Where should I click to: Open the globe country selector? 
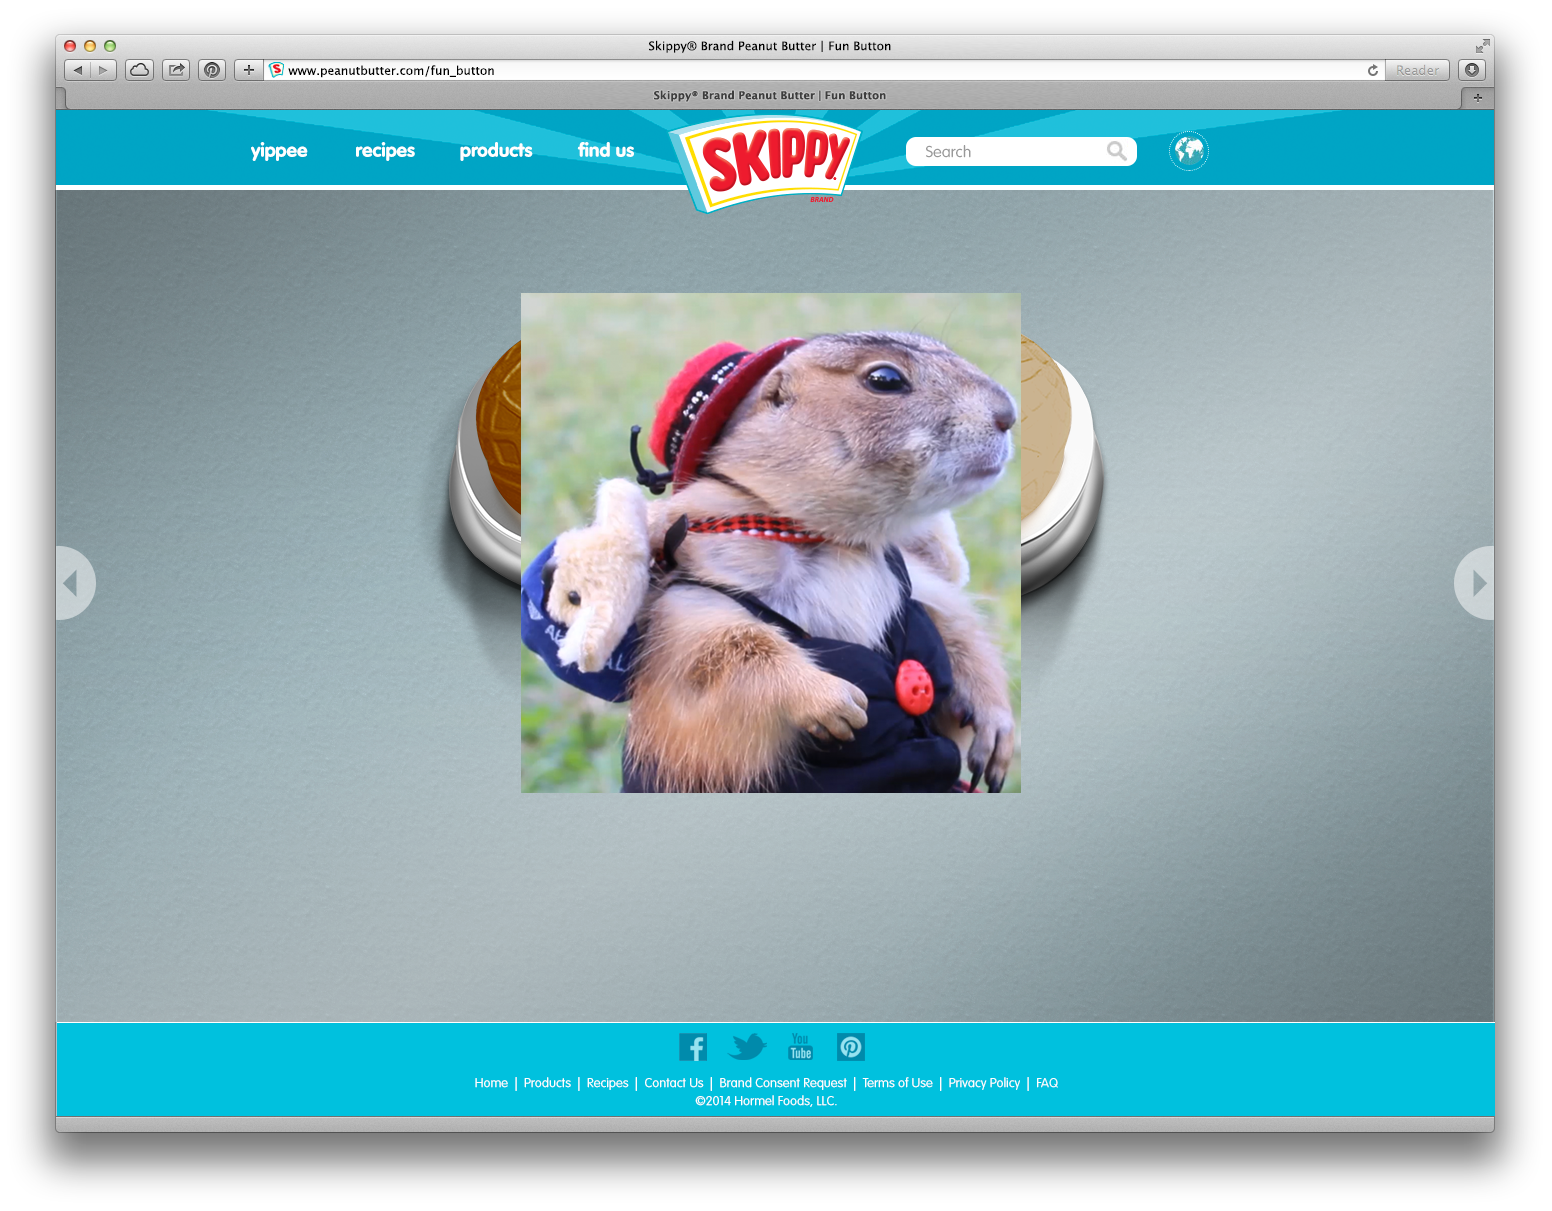[1189, 151]
